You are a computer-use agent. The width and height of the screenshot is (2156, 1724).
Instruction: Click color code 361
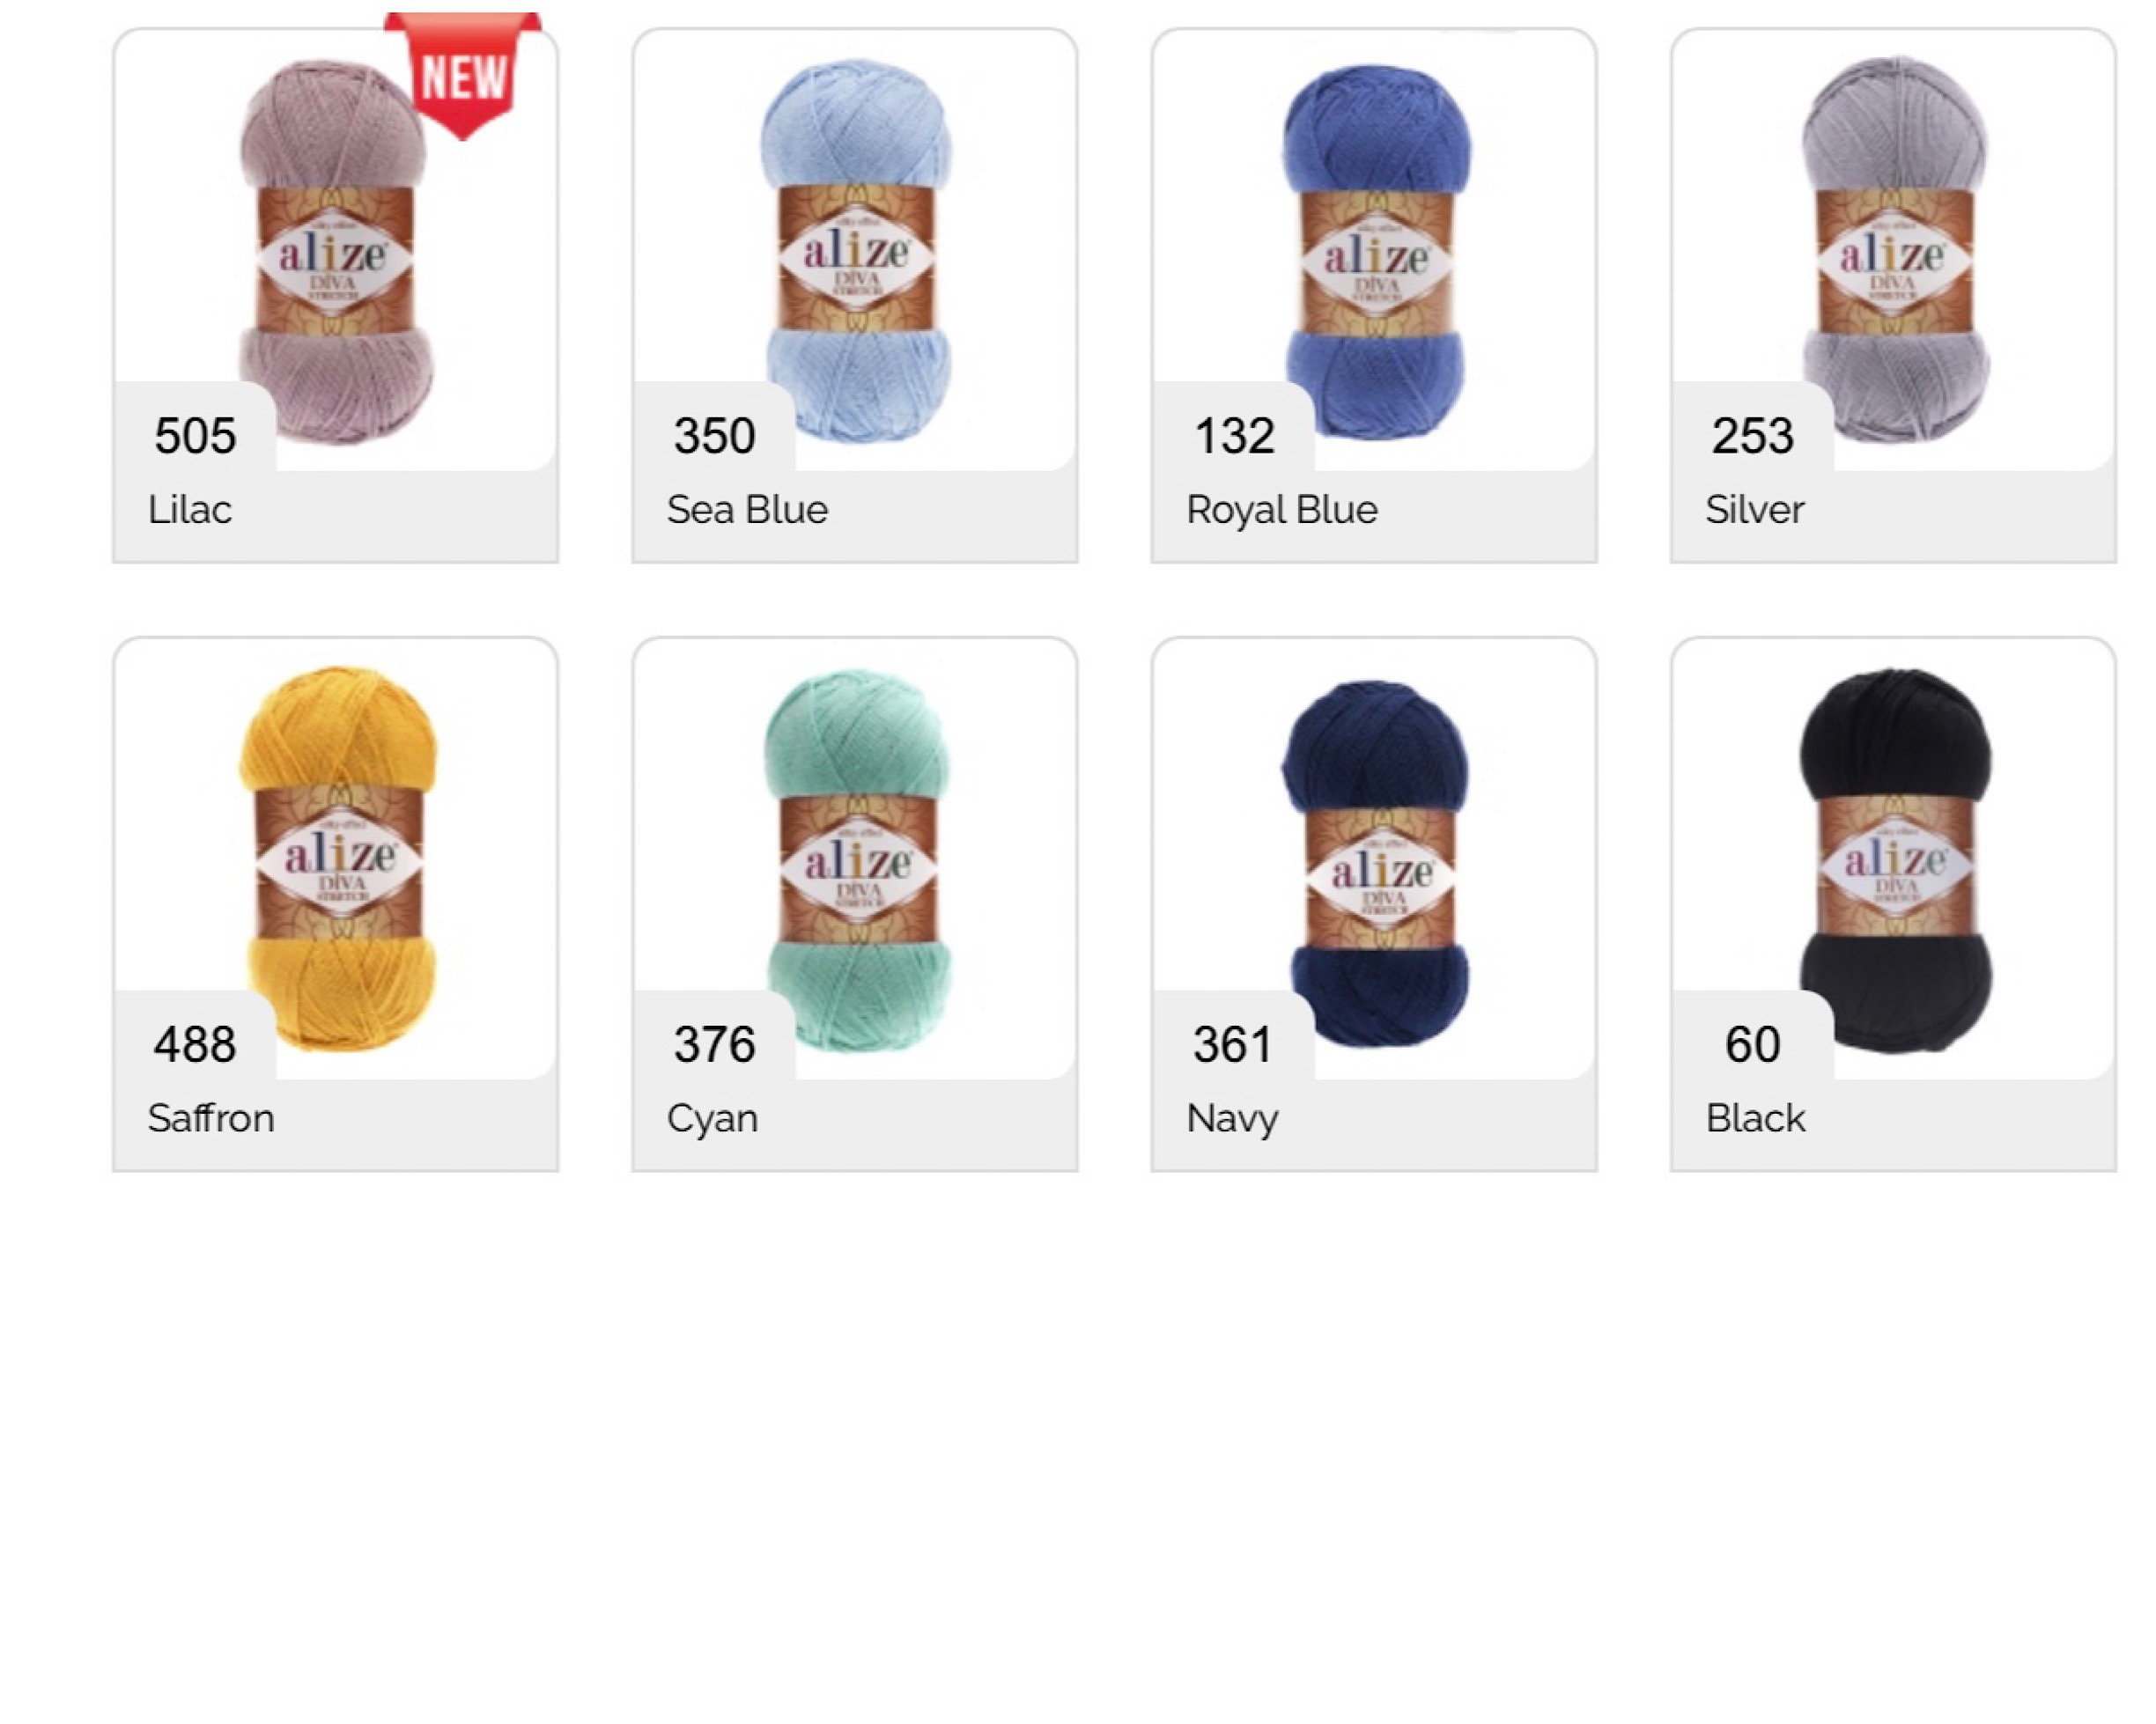point(1232,1045)
